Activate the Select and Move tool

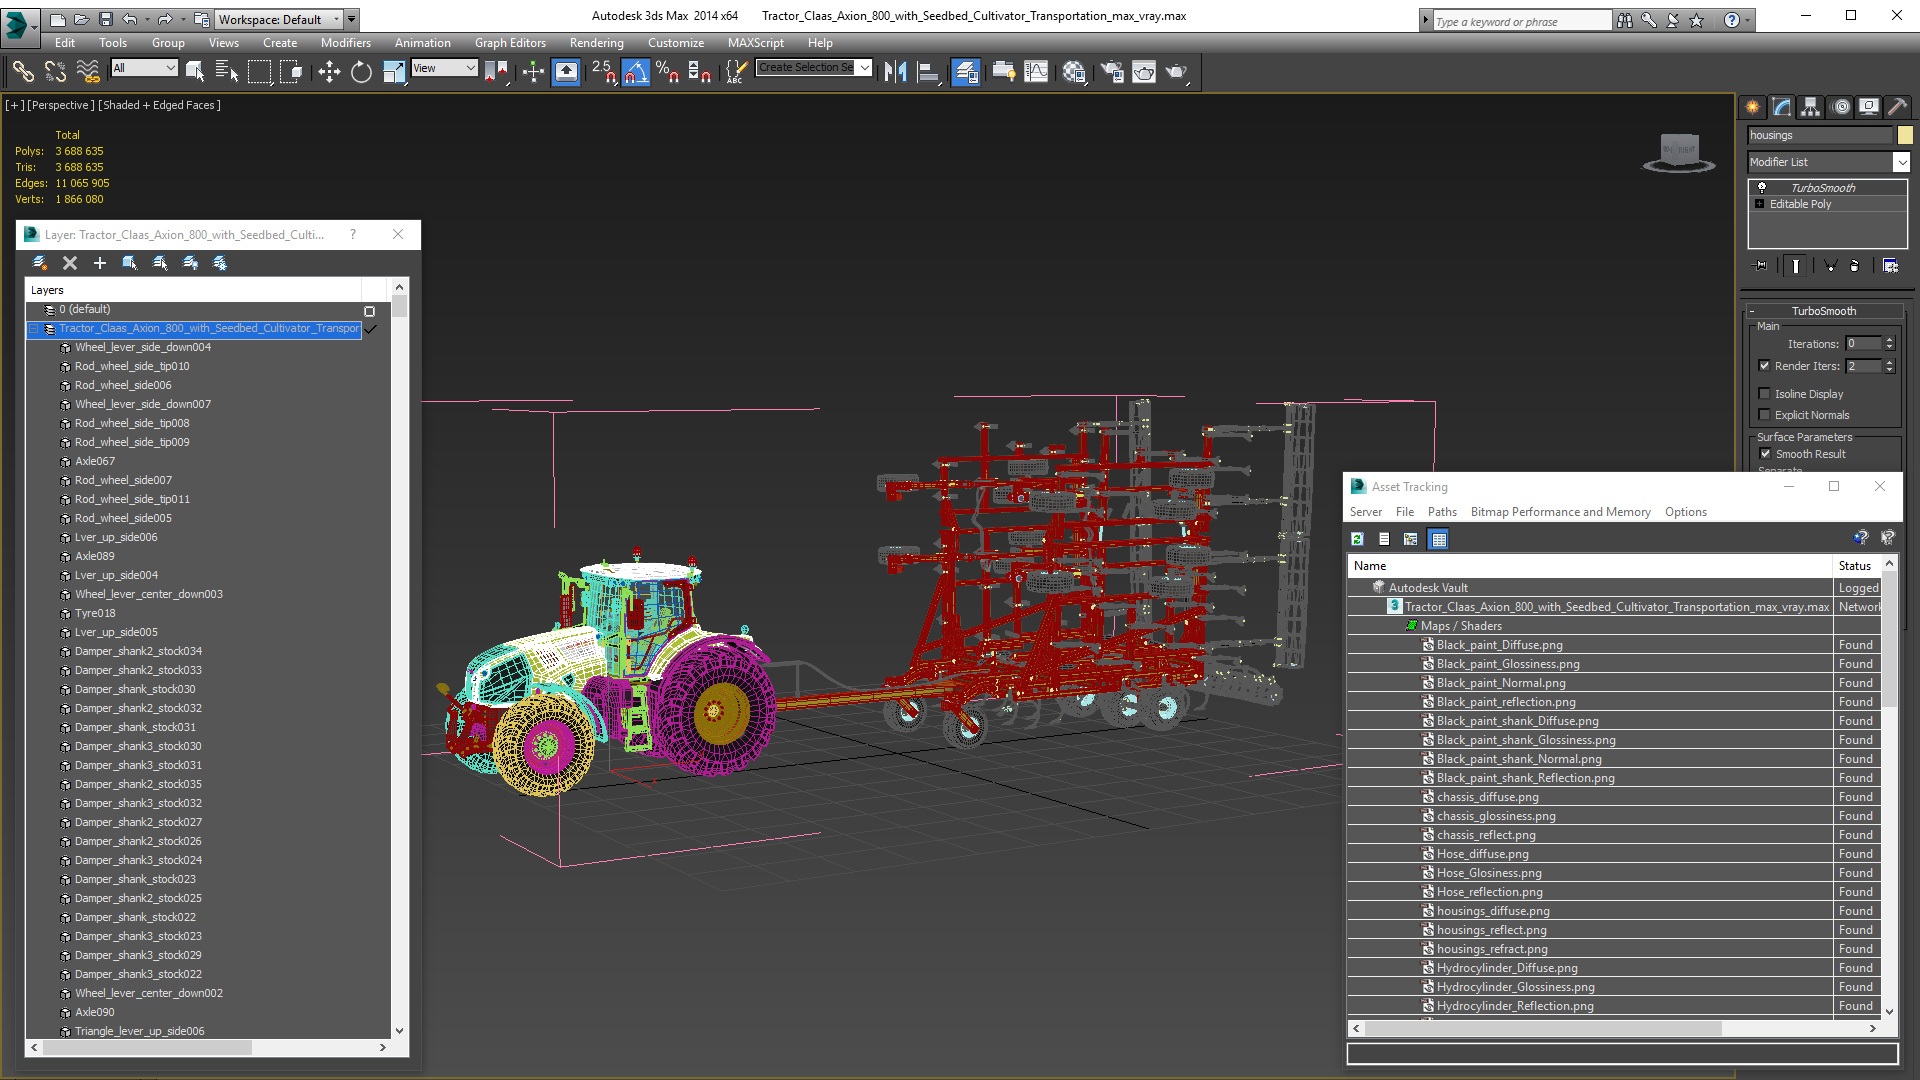click(329, 71)
